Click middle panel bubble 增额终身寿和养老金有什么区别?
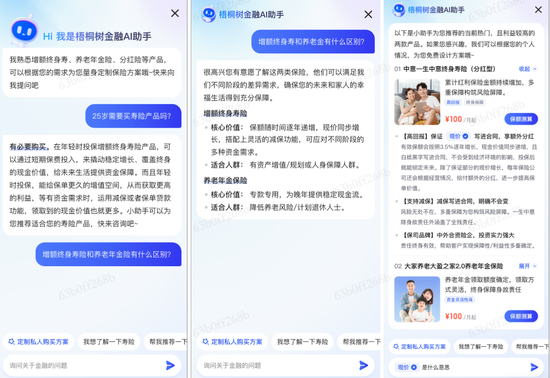This screenshot has height=378, width=550. coord(313,42)
